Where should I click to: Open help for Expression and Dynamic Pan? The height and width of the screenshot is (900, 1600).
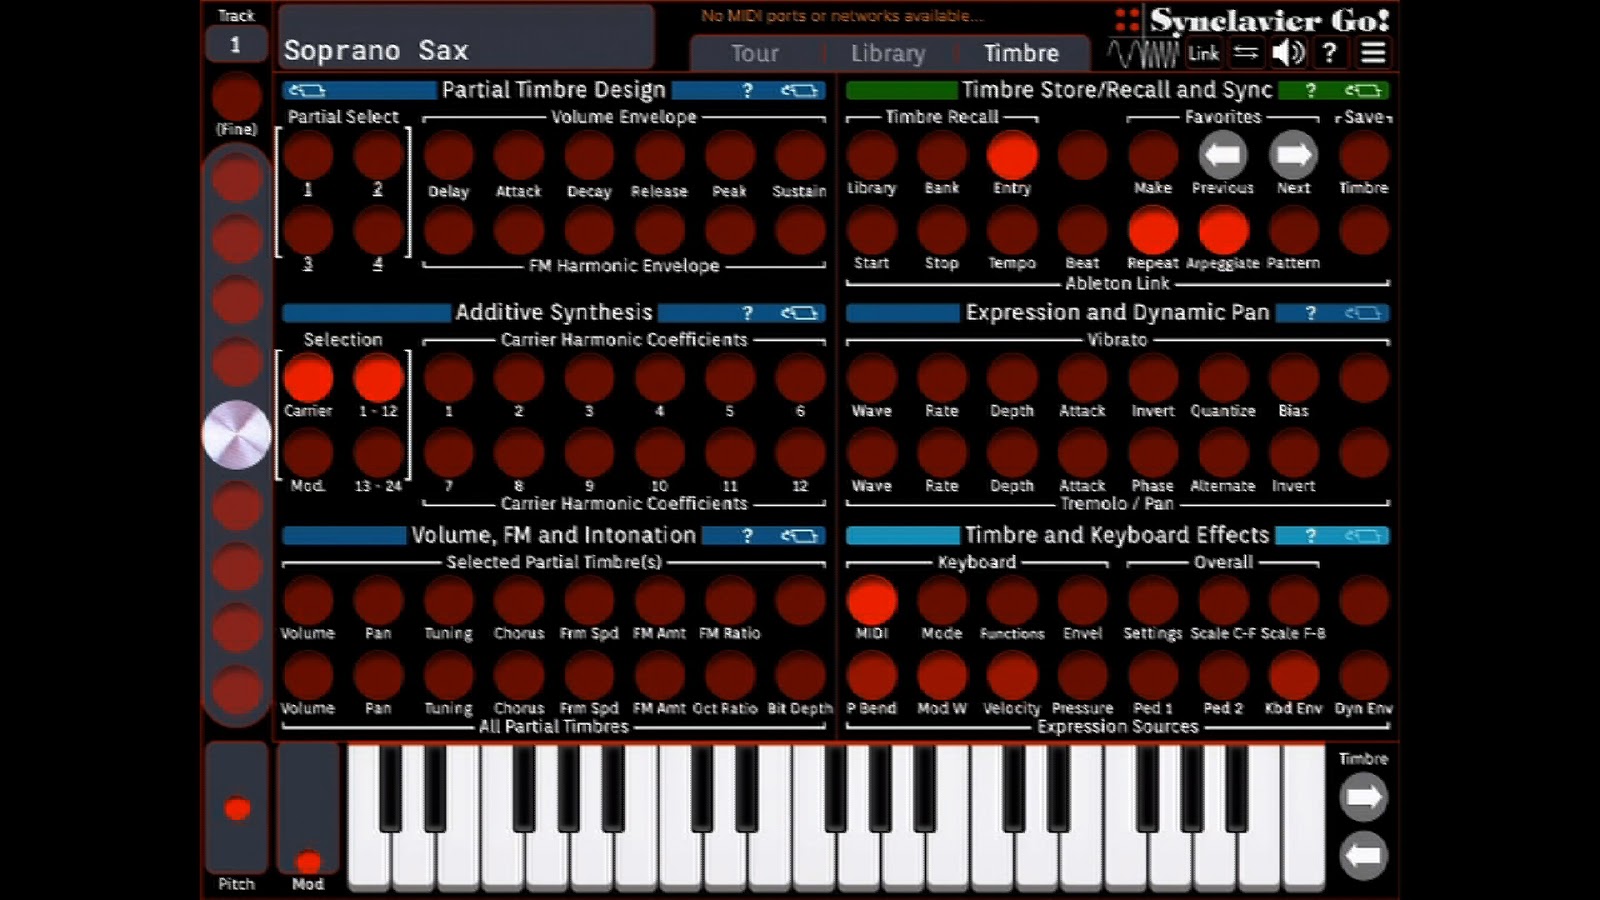1310,313
